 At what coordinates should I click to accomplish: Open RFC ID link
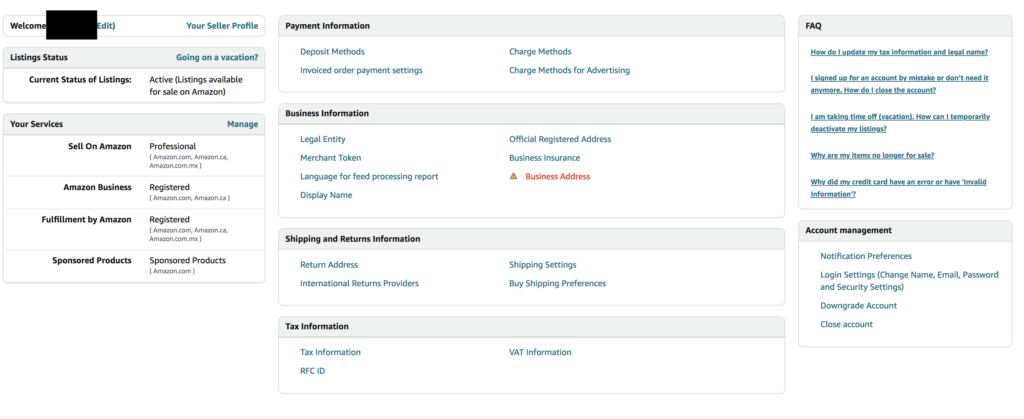[312, 371]
